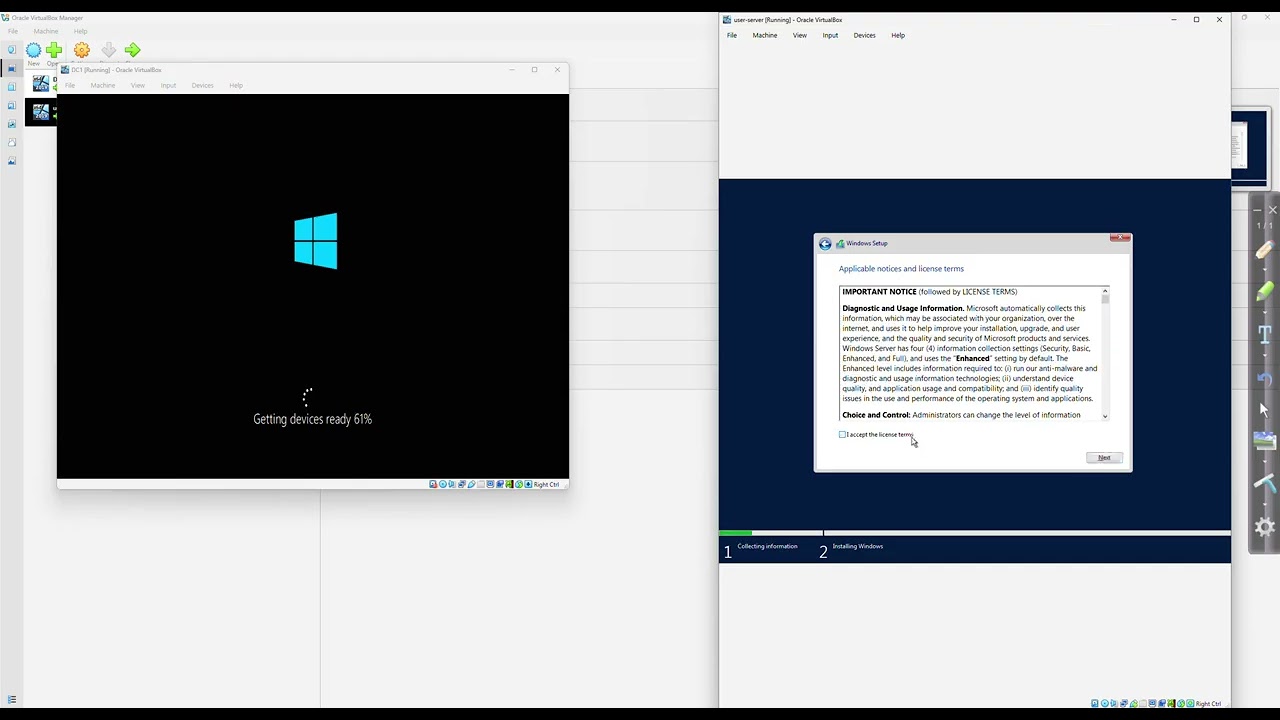Open Devices menu in DC1 window
The image size is (1280, 720).
point(203,85)
